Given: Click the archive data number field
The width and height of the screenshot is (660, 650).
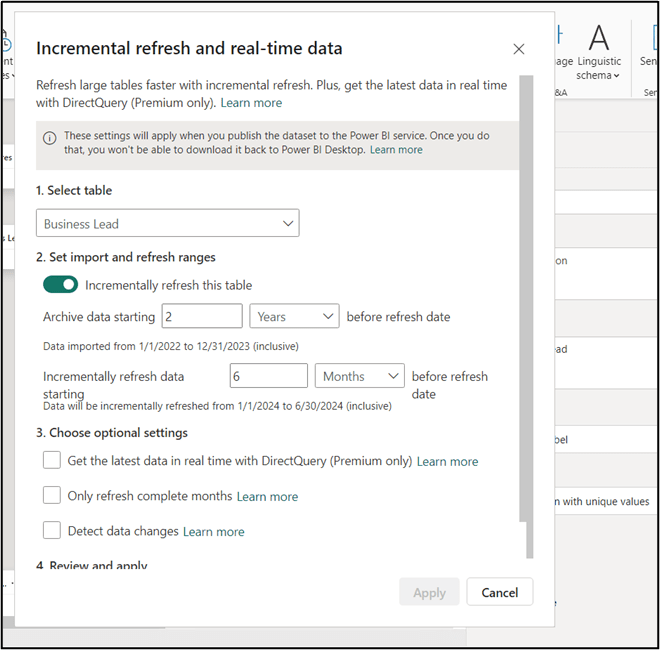Looking at the screenshot, I should 201,317.
